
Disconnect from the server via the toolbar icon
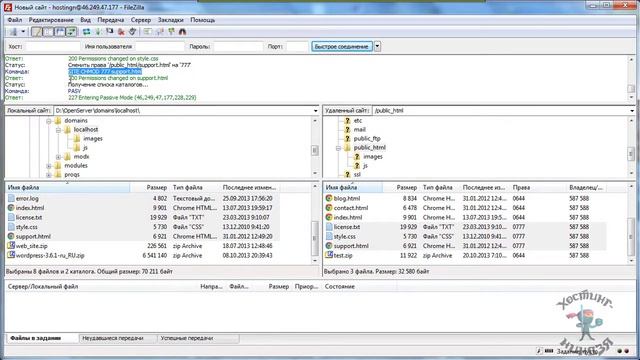pos(121,32)
